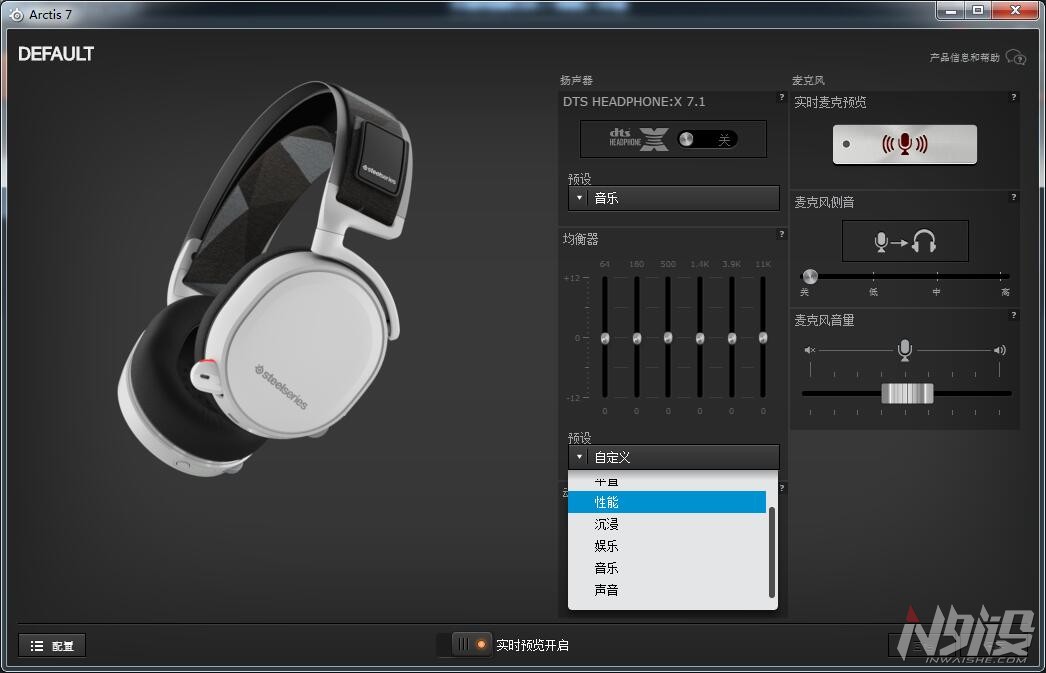Click the mute speaker icon beside mic volume
The image size is (1046, 673).
(808, 350)
